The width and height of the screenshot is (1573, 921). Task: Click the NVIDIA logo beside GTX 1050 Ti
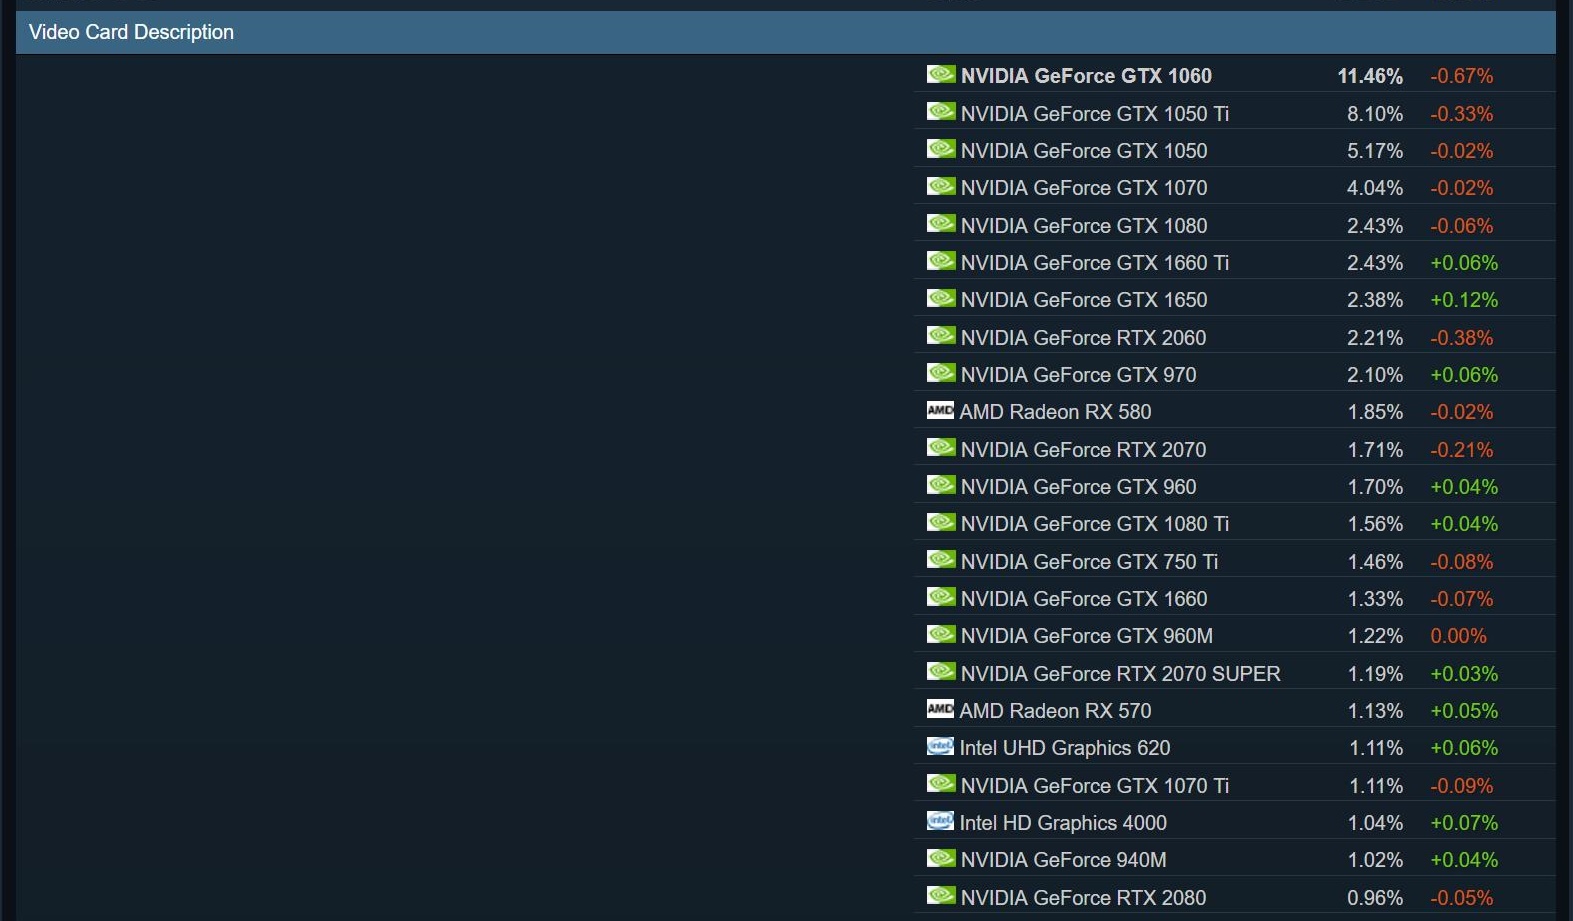point(941,111)
